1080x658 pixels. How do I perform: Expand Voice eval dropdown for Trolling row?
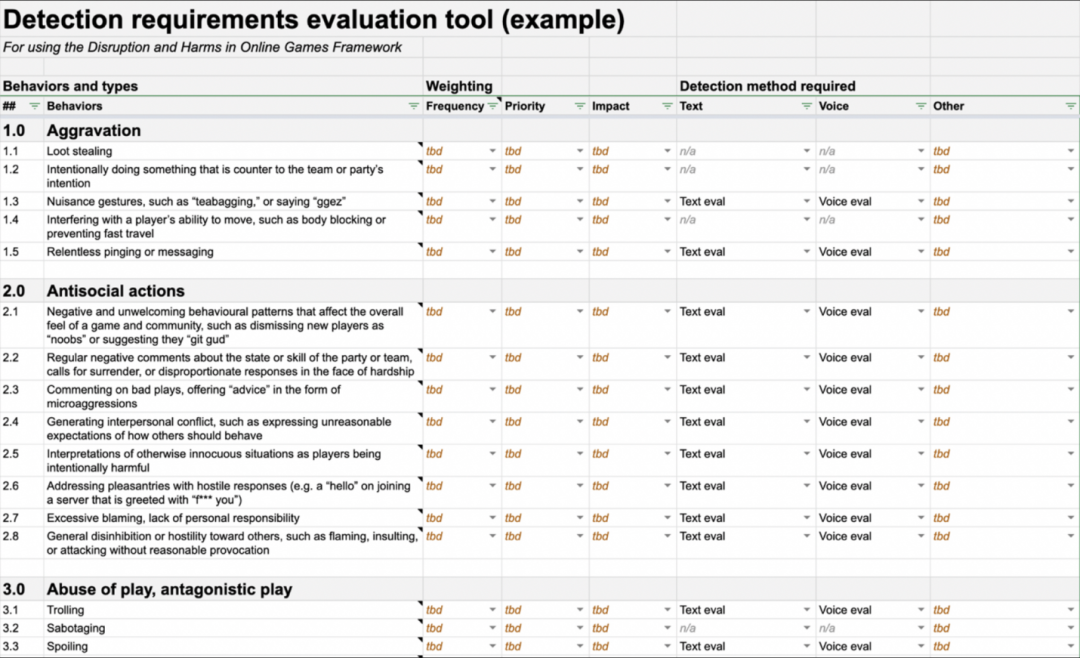click(921, 610)
